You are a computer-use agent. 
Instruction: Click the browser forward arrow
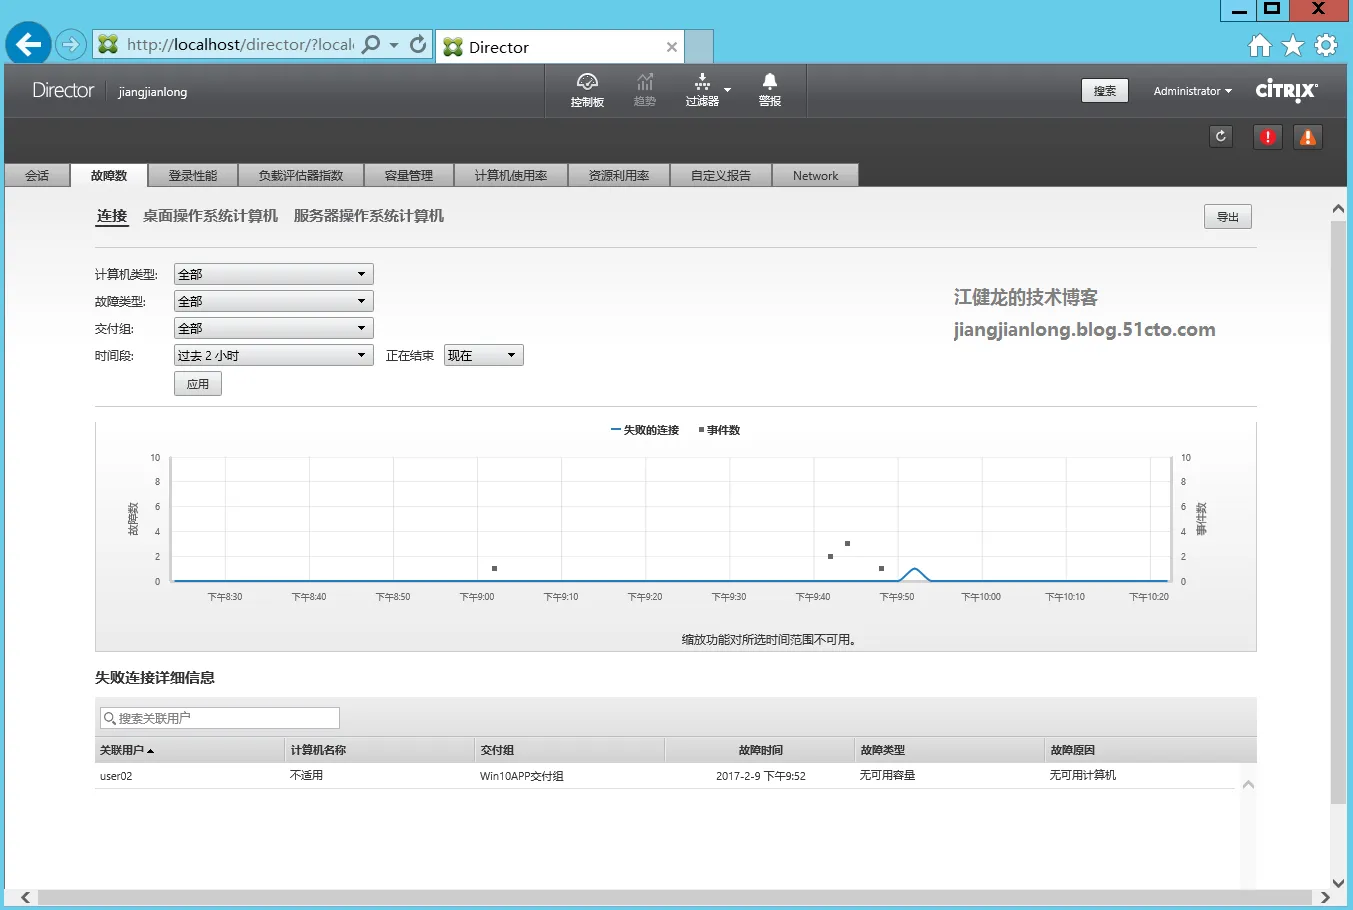click(x=70, y=44)
